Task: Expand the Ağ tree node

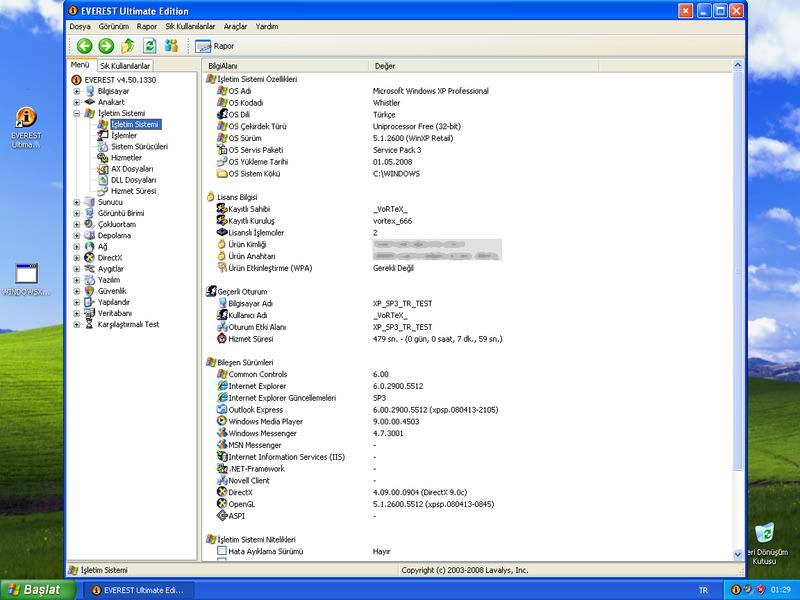Action: pyautogui.click(x=77, y=246)
